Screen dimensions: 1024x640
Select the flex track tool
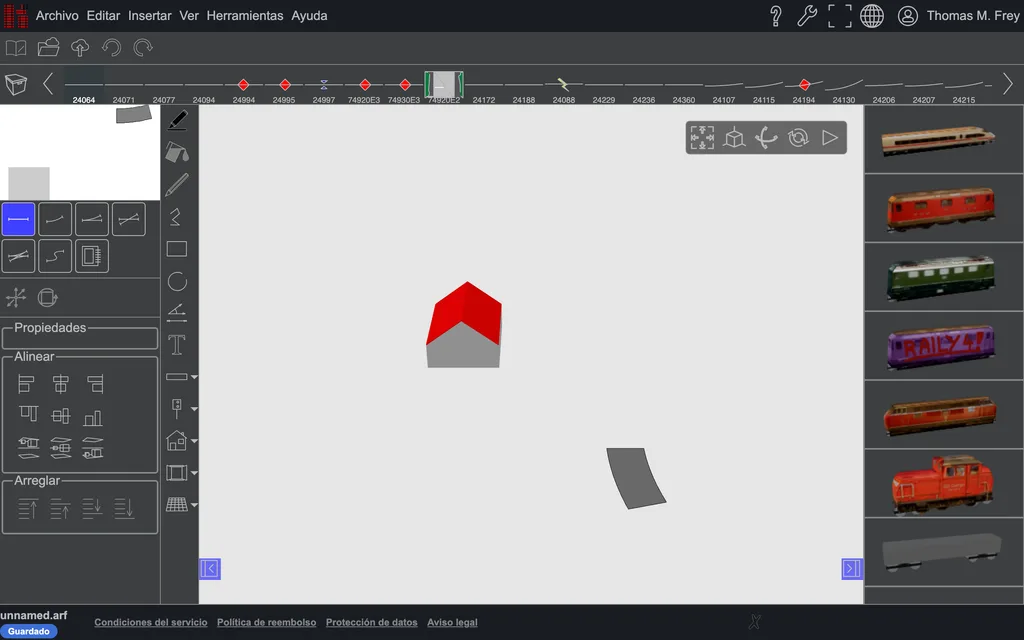(55, 256)
